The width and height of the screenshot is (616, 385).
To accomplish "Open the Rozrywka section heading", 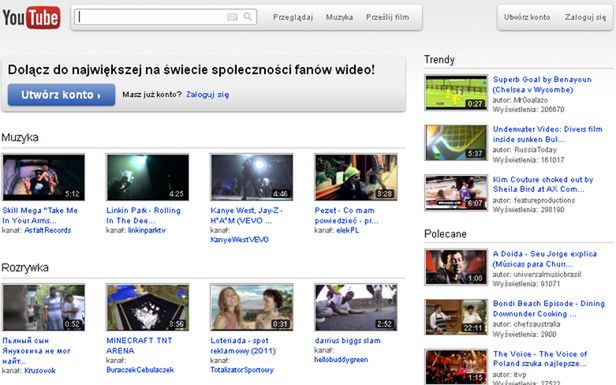I will click(25, 268).
